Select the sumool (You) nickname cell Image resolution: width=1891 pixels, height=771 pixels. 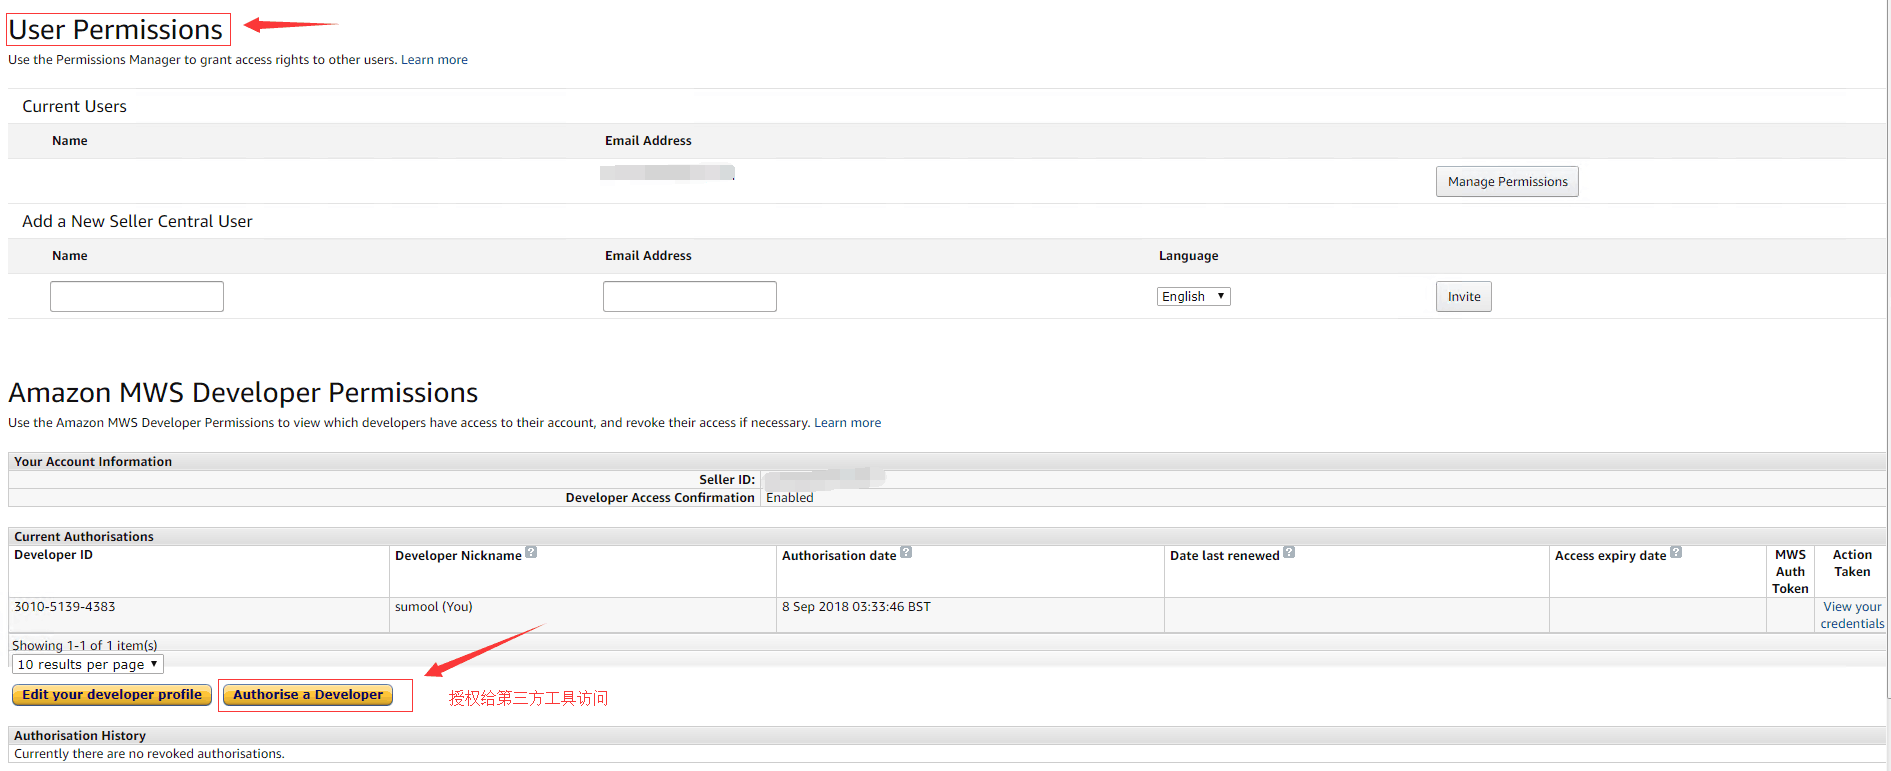(583, 615)
